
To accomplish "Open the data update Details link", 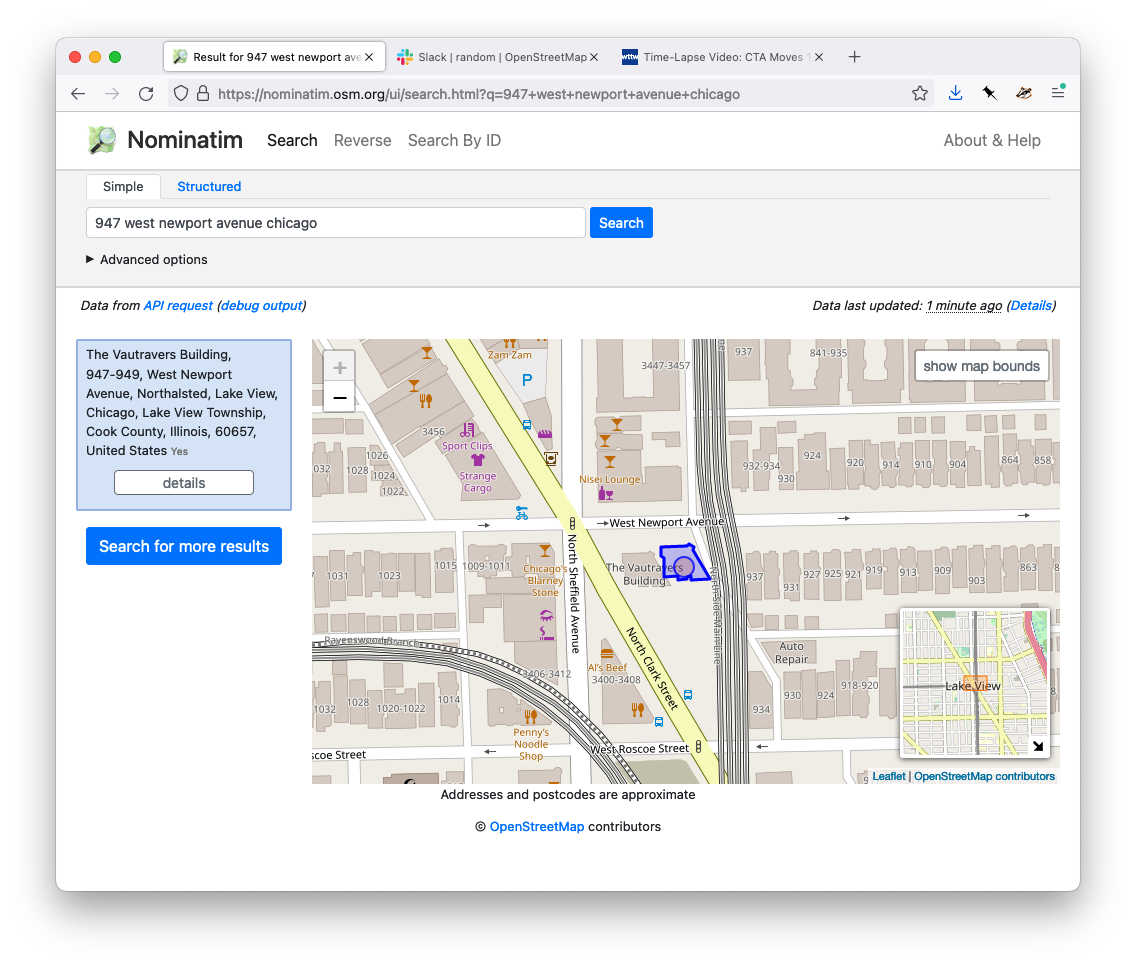I will pos(1031,306).
